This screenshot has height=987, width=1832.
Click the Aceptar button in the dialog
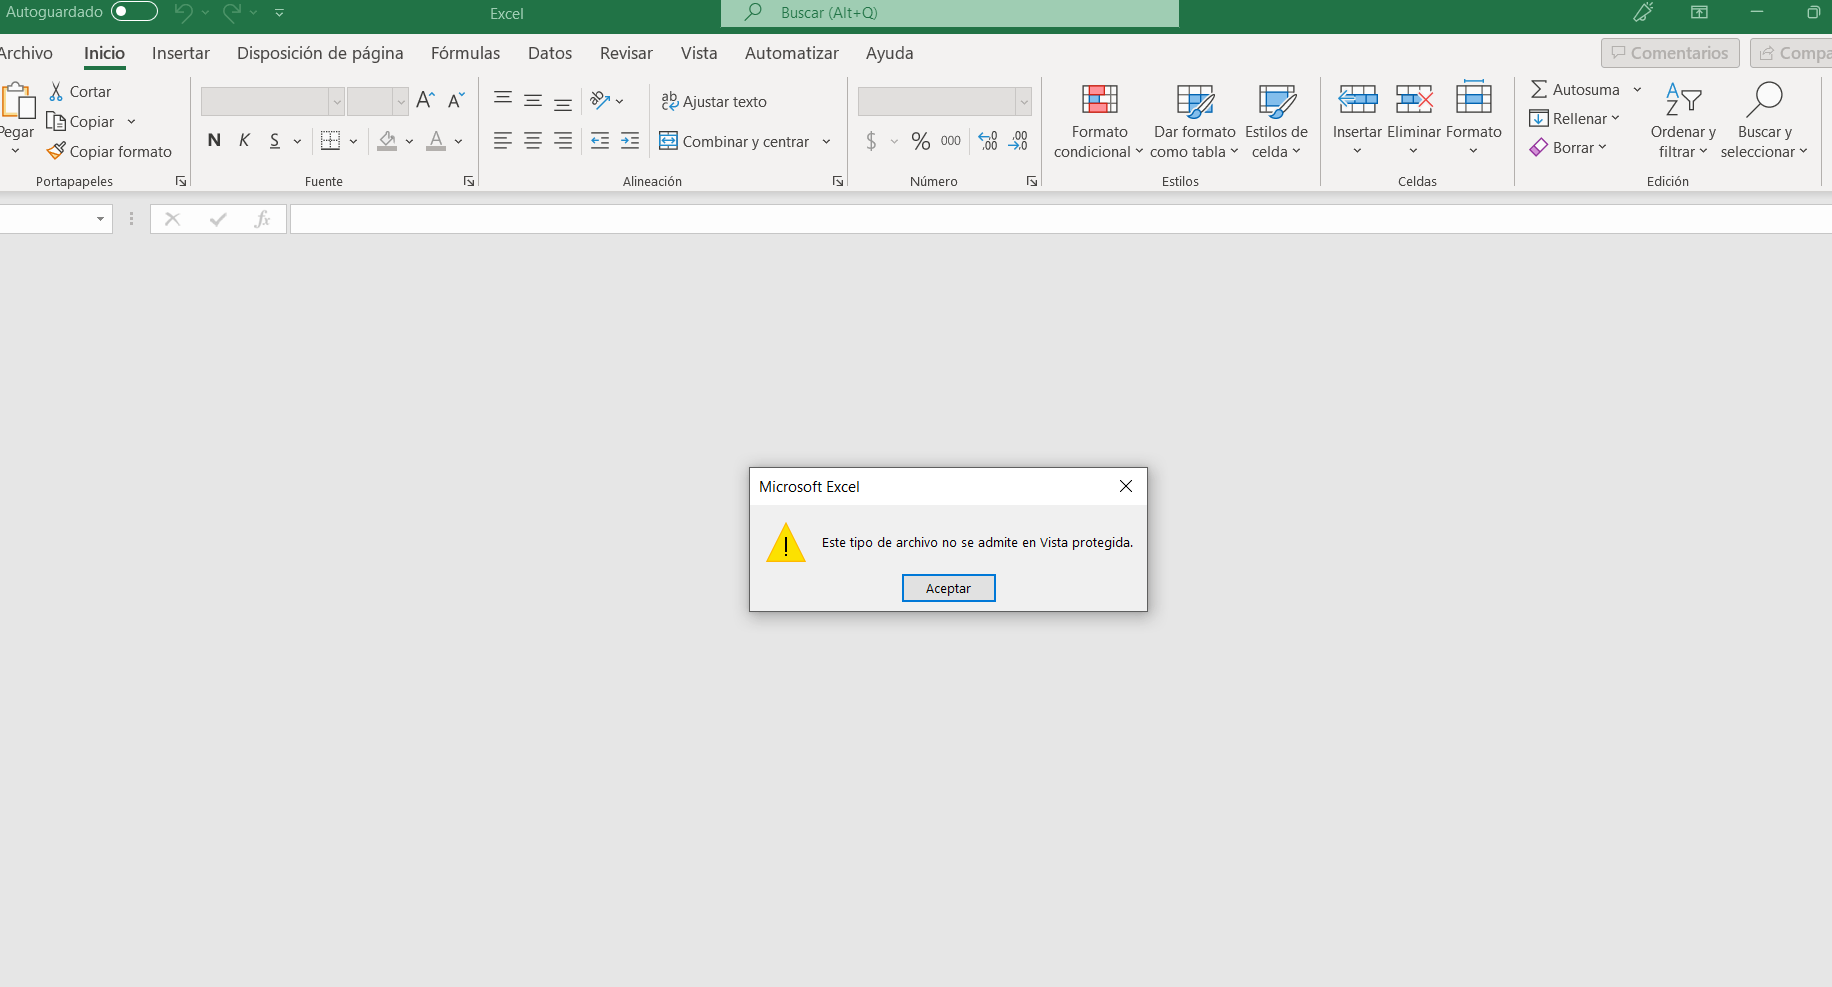point(948,588)
